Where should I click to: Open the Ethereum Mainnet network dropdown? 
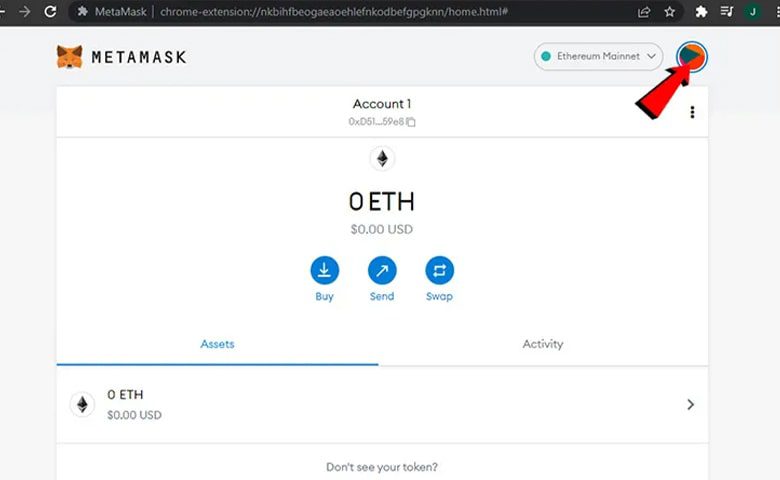598,56
